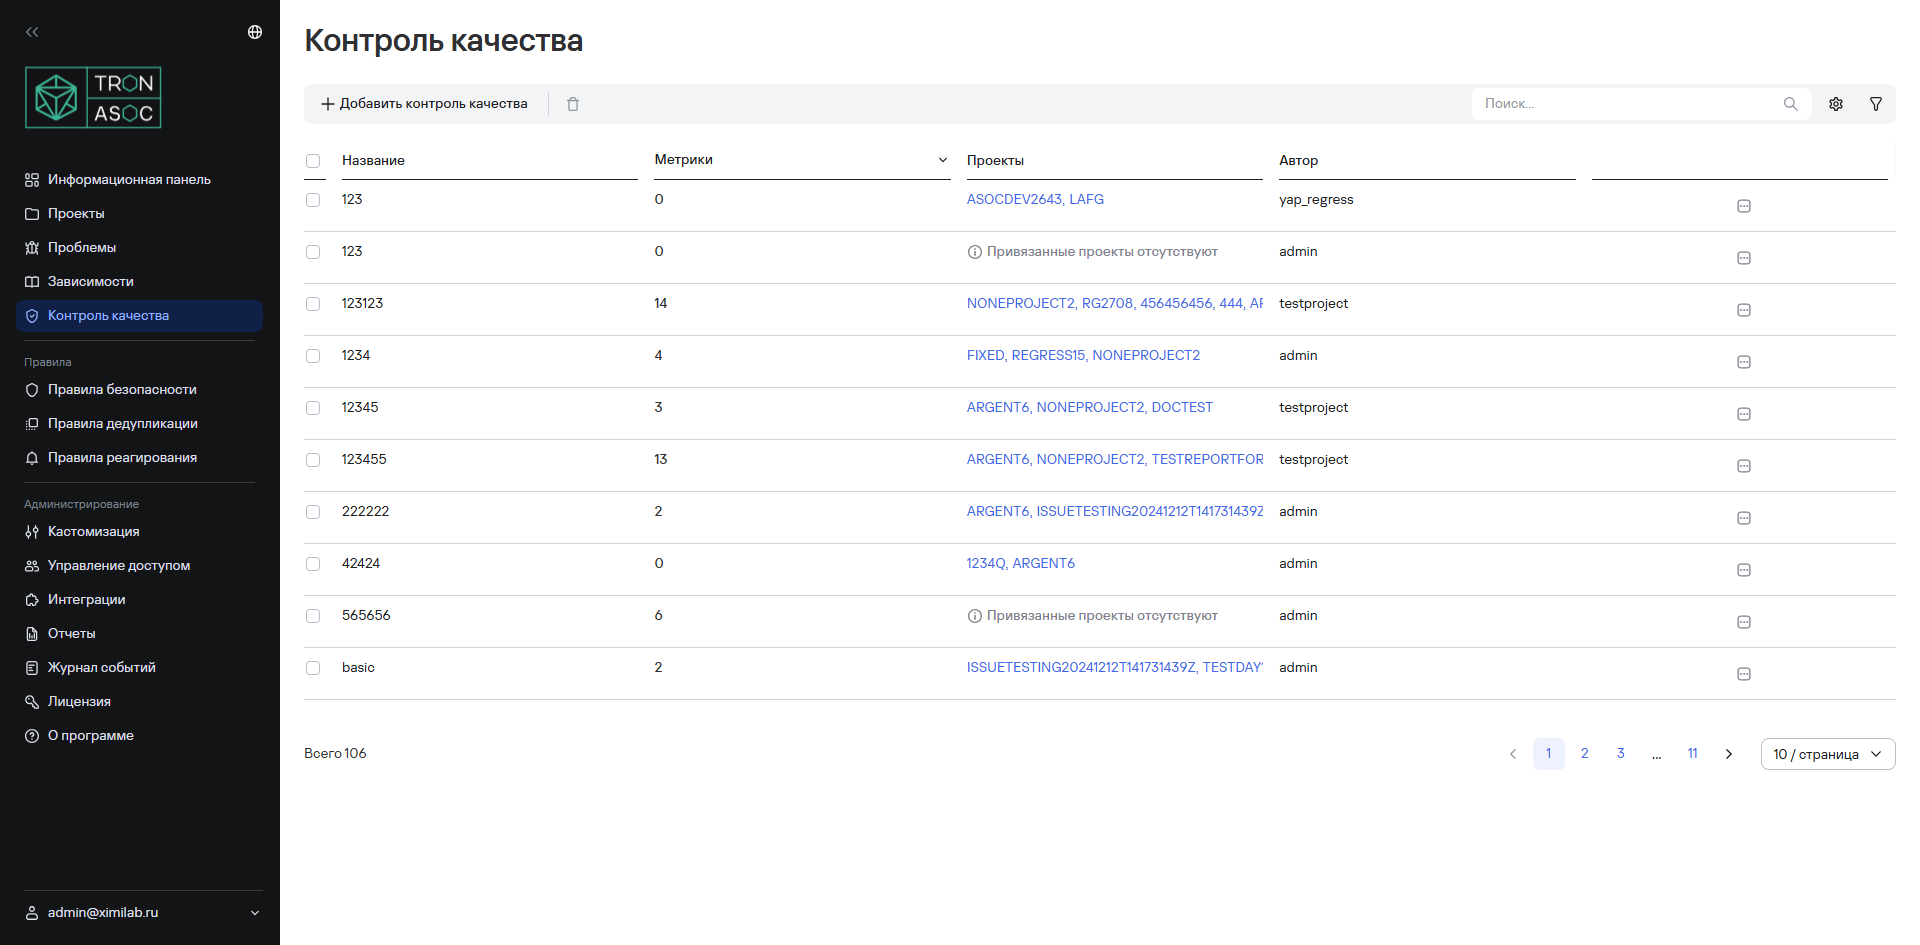
Task: Open actions menu for 123455 row
Action: (1744, 466)
